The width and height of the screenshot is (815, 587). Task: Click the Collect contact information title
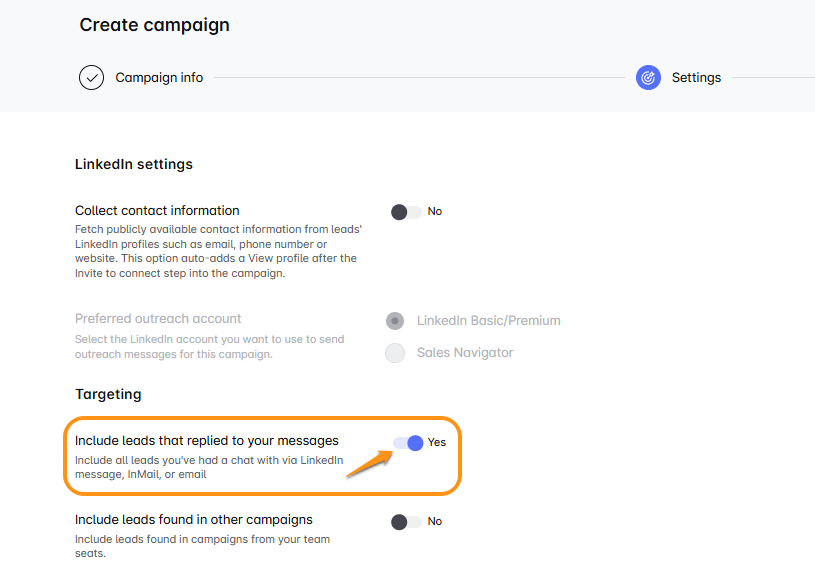point(157,211)
